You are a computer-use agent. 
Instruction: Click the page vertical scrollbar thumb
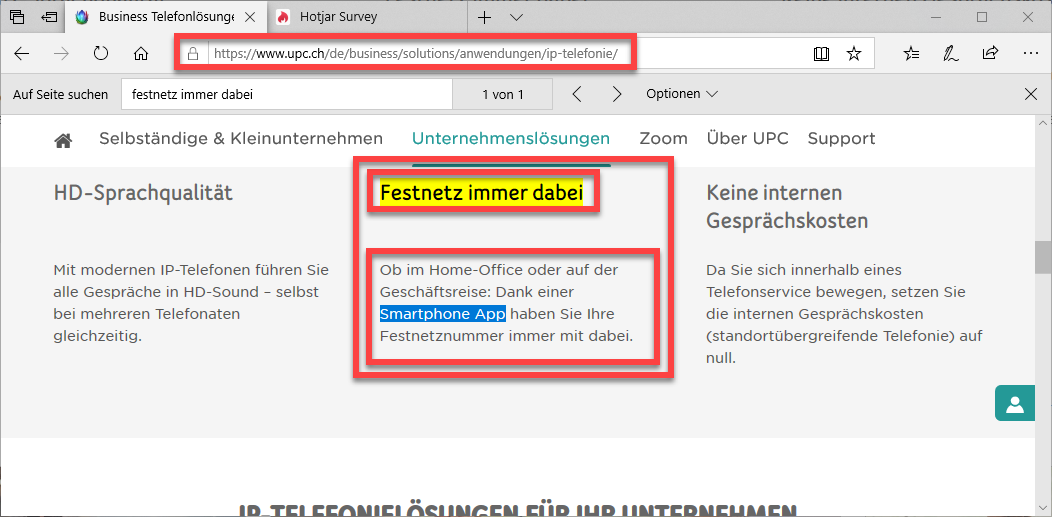(x=1042, y=257)
